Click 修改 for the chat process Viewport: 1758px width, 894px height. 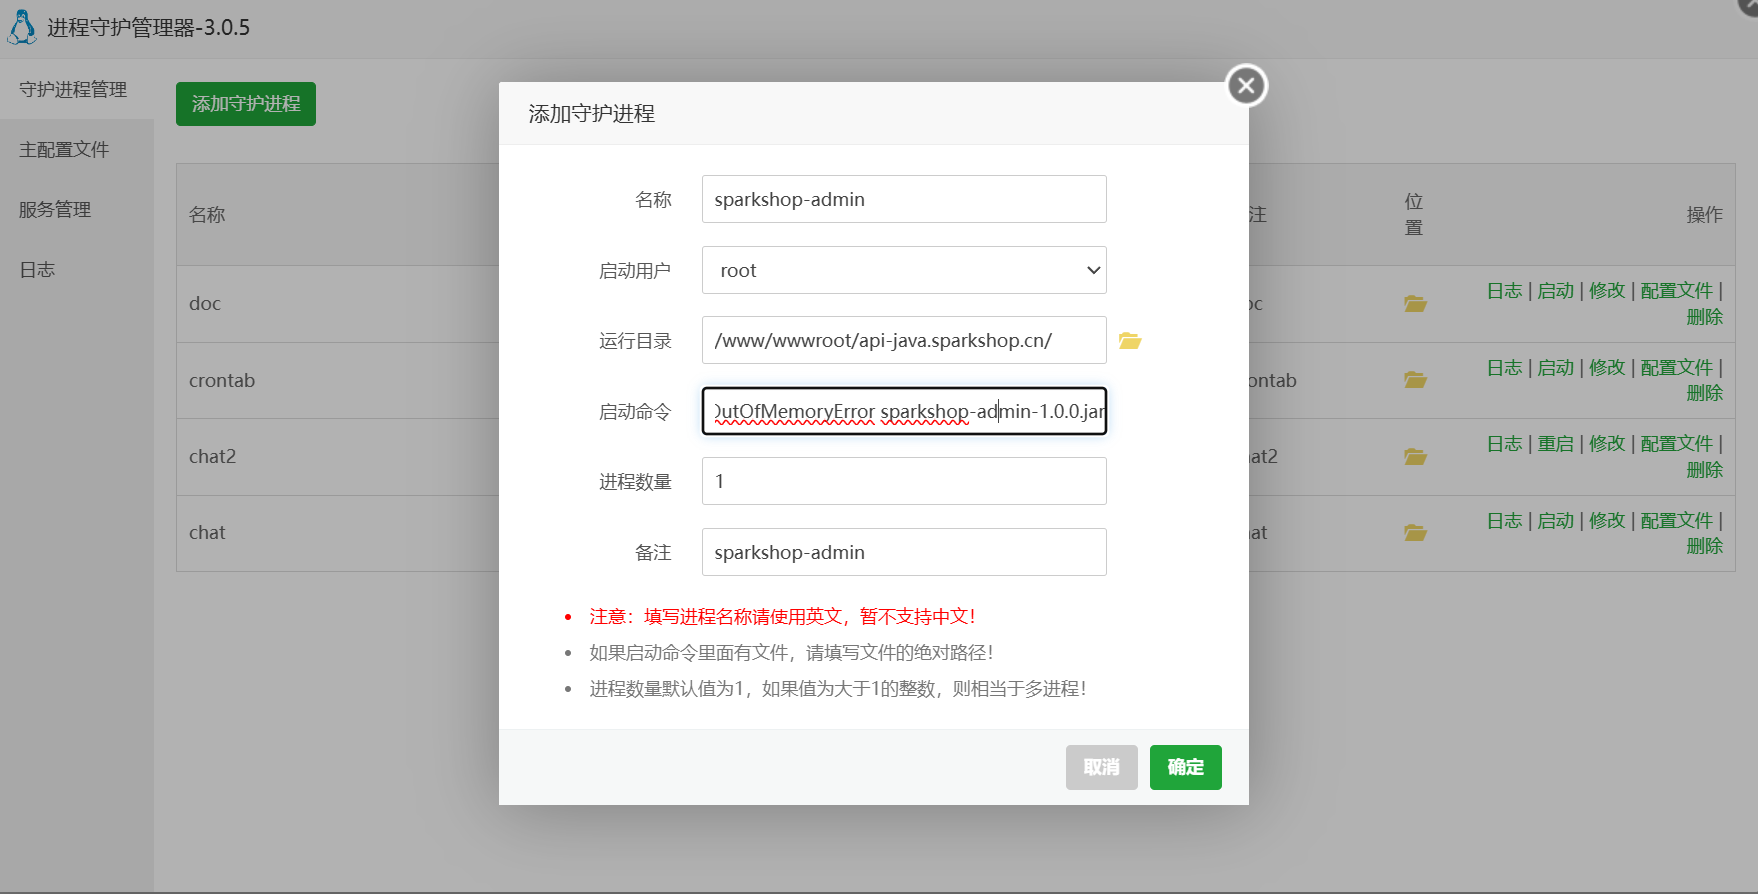click(x=1607, y=521)
